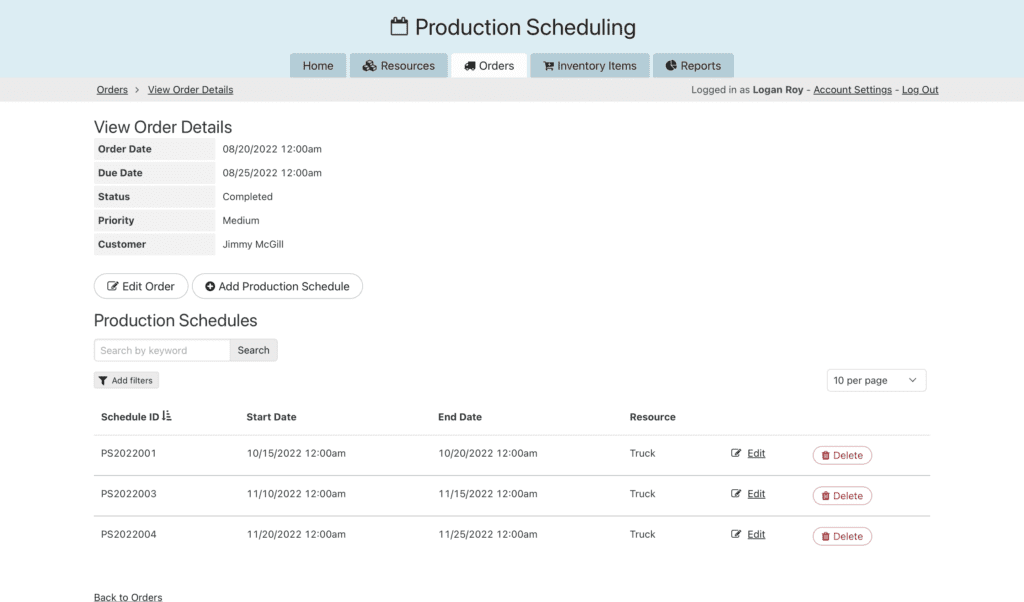Select the Home tab
This screenshot has width=1024, height=602.
coord(318,66)
